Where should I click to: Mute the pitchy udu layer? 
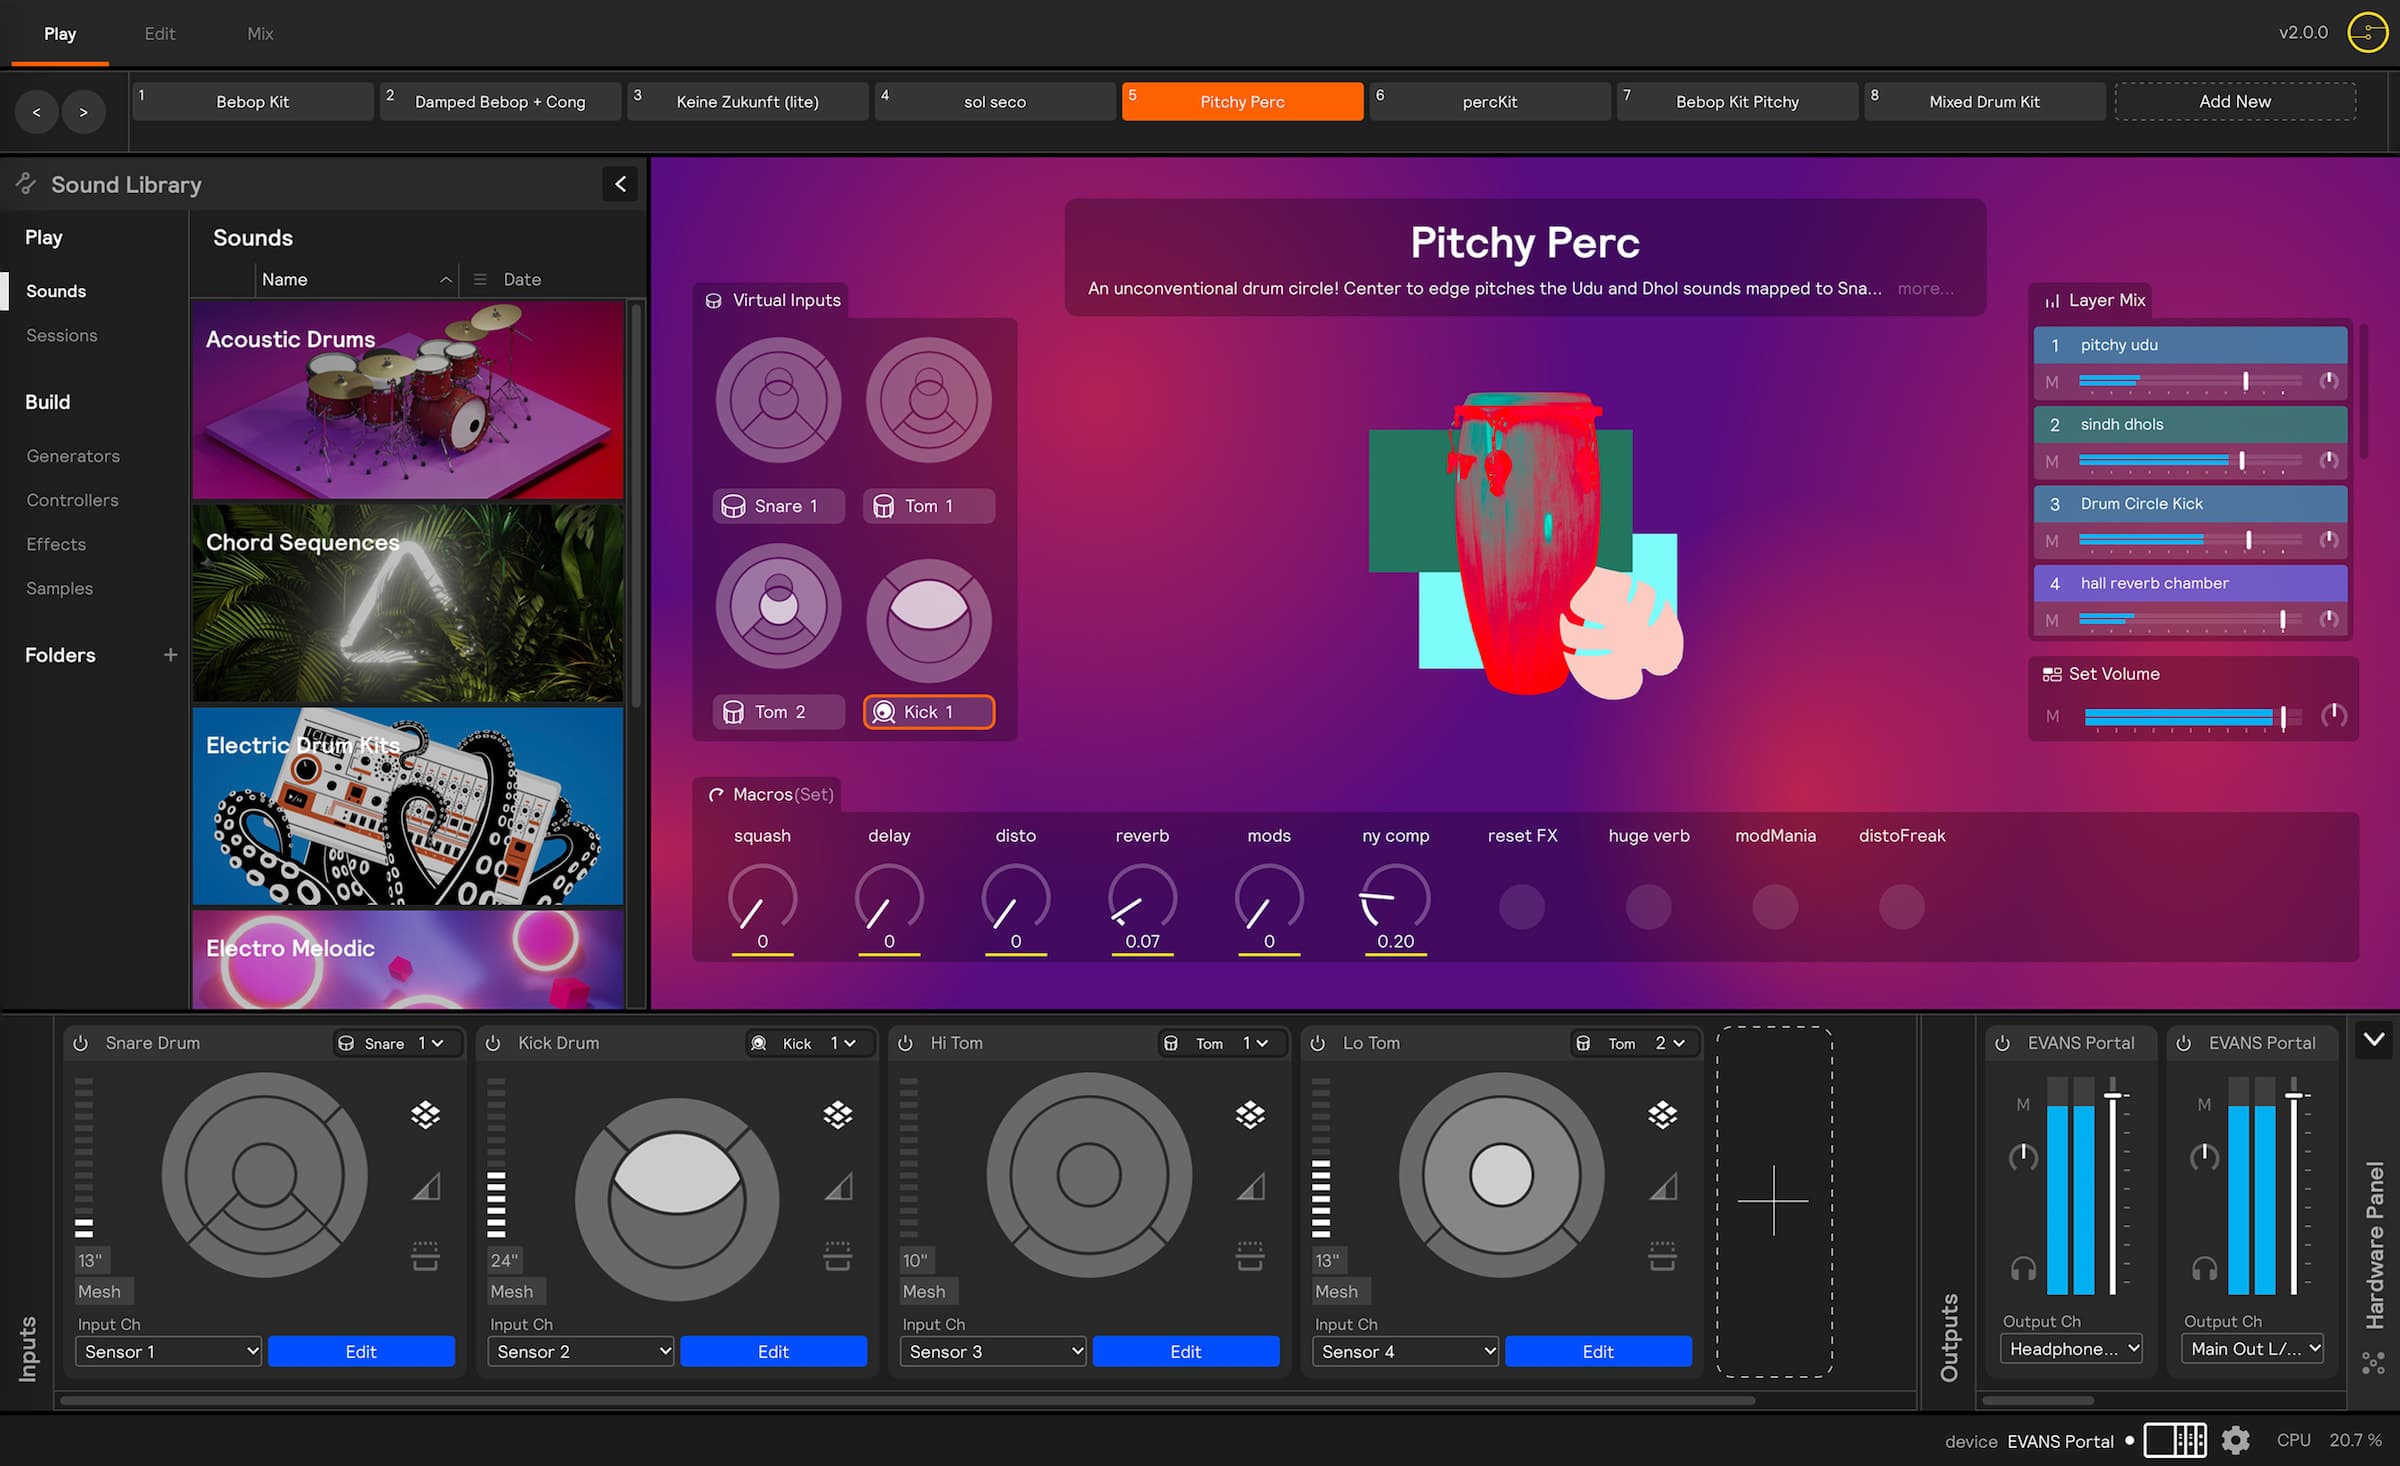(2052, 382)
